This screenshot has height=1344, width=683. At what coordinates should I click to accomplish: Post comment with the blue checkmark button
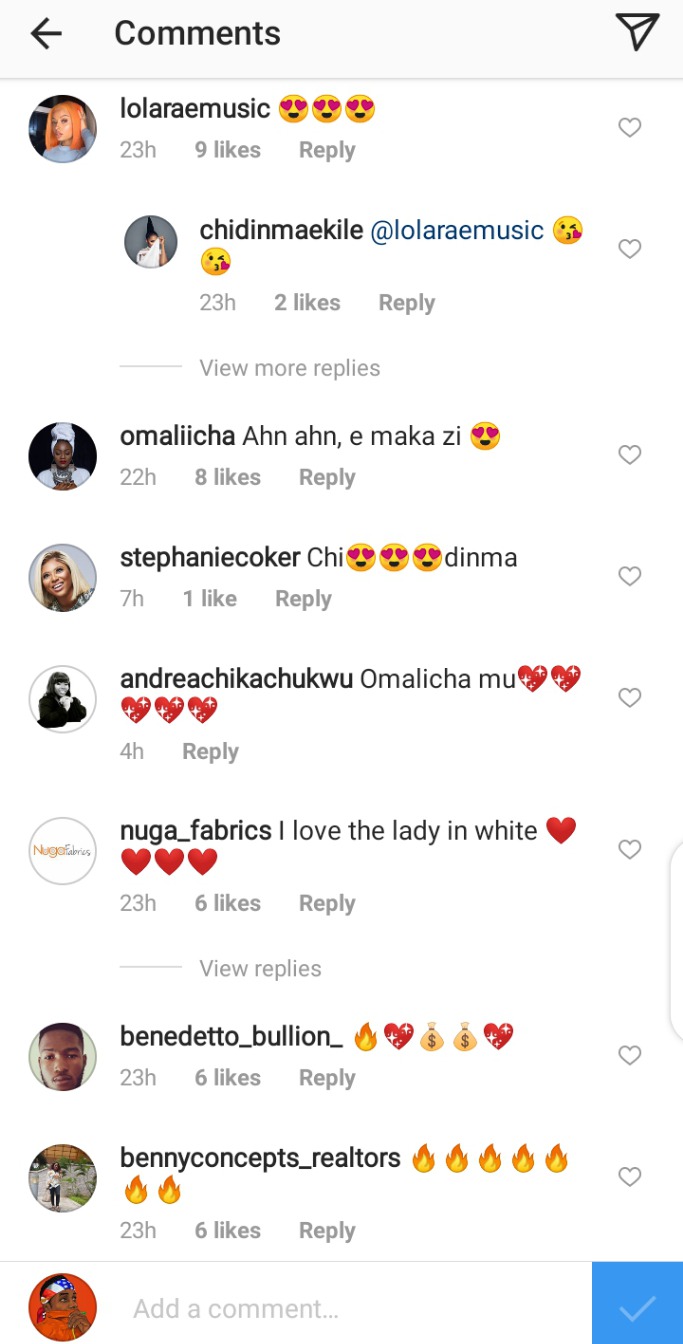[x=637, y=1304]
